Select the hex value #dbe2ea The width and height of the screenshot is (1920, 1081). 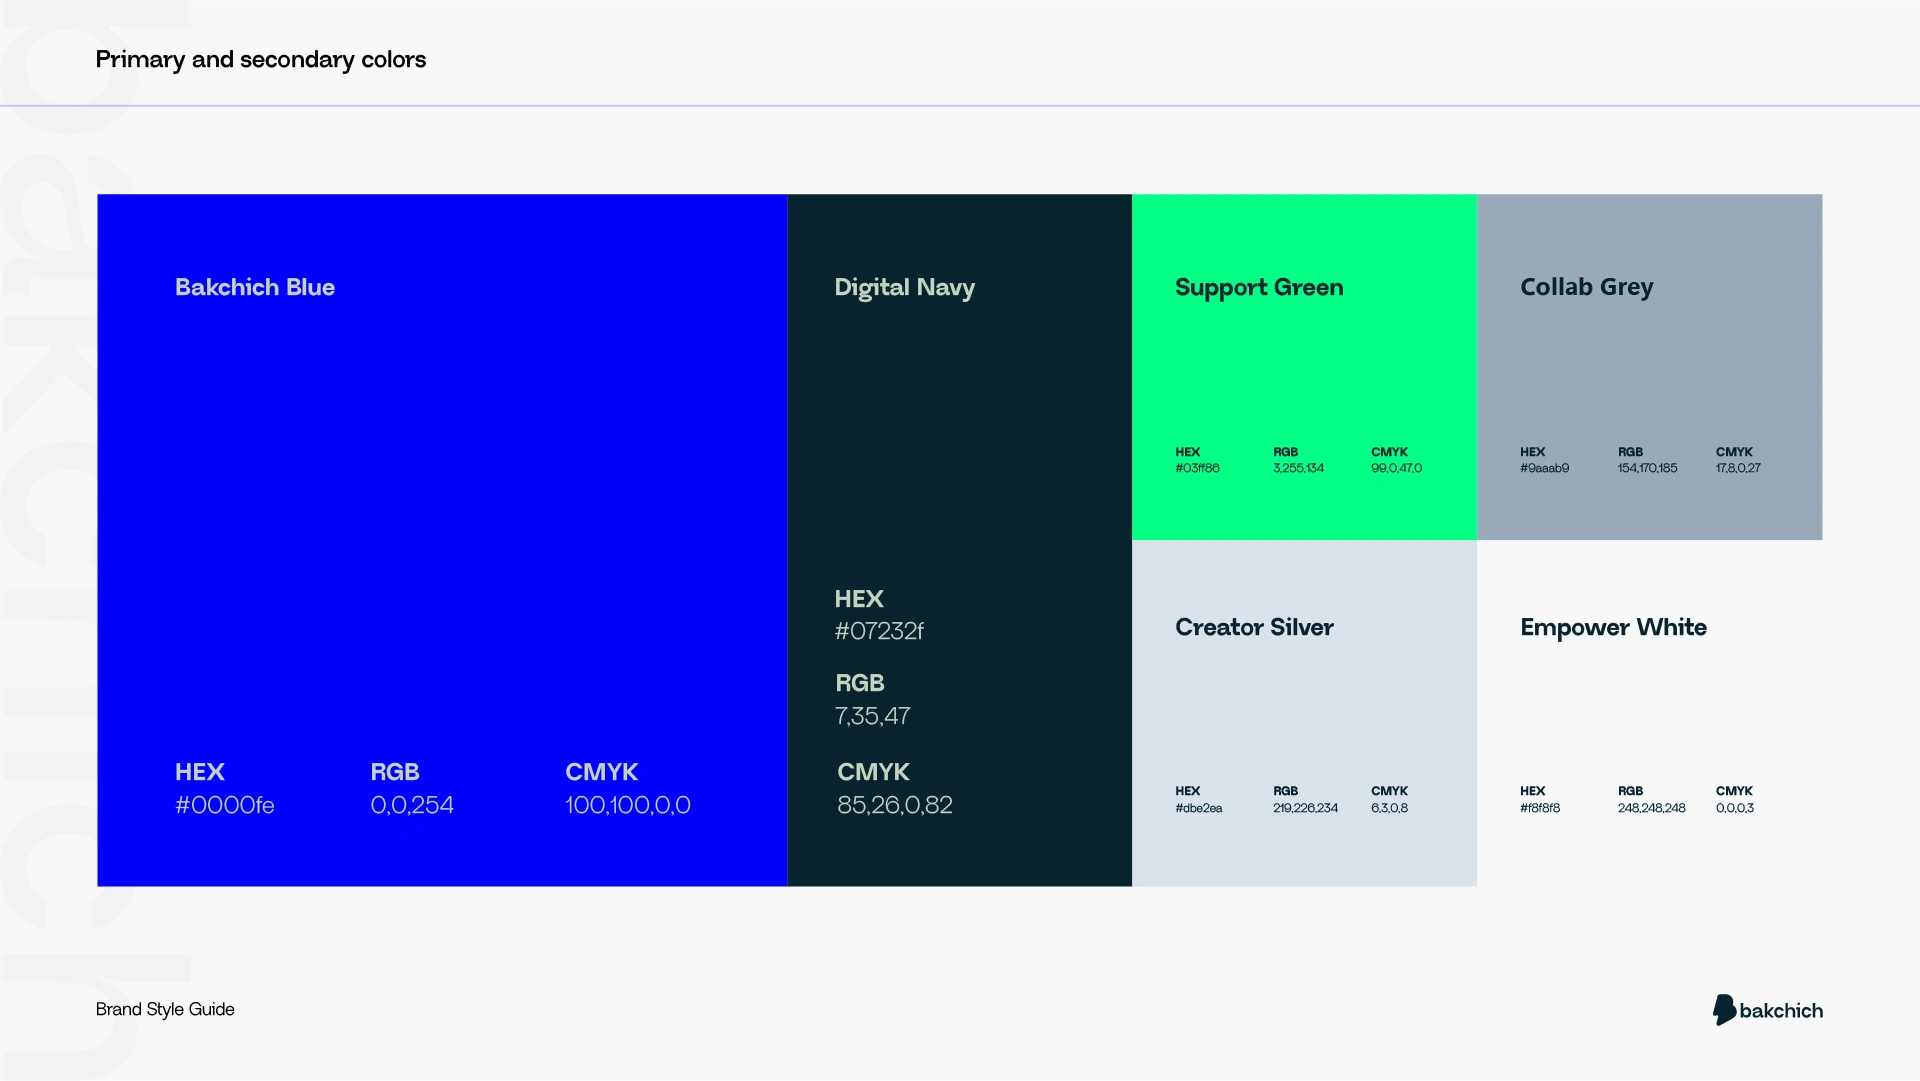tap(1199, 808)
